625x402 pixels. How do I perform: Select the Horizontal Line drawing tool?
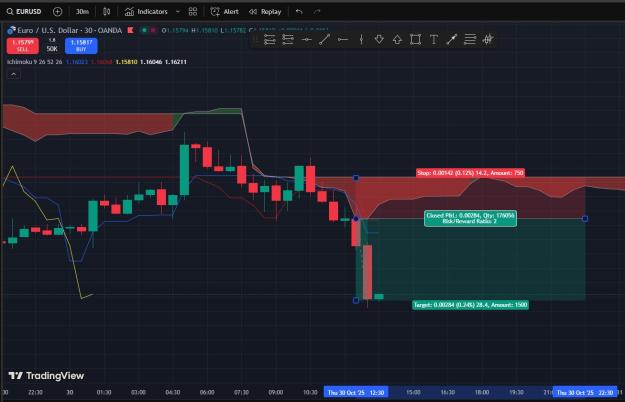pos(306,39)
